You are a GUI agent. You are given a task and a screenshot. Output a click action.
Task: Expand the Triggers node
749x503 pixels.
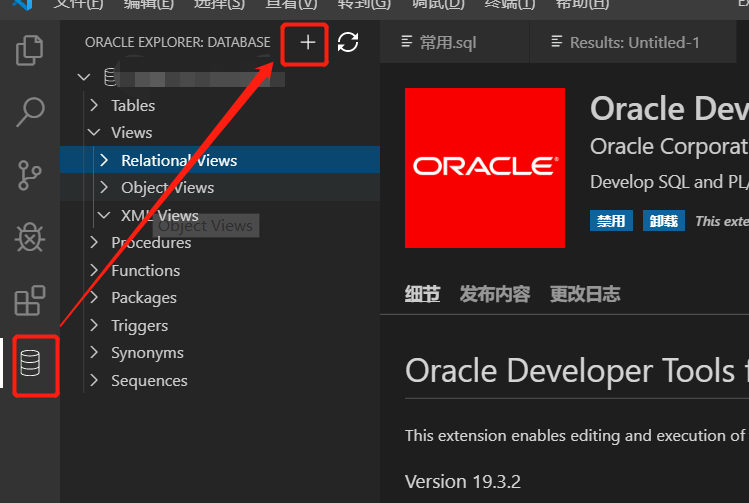pos(94,325)
